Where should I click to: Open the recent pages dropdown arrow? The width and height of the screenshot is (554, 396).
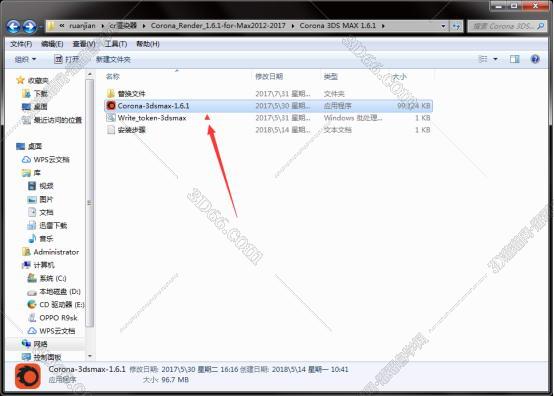pos(41,27)
